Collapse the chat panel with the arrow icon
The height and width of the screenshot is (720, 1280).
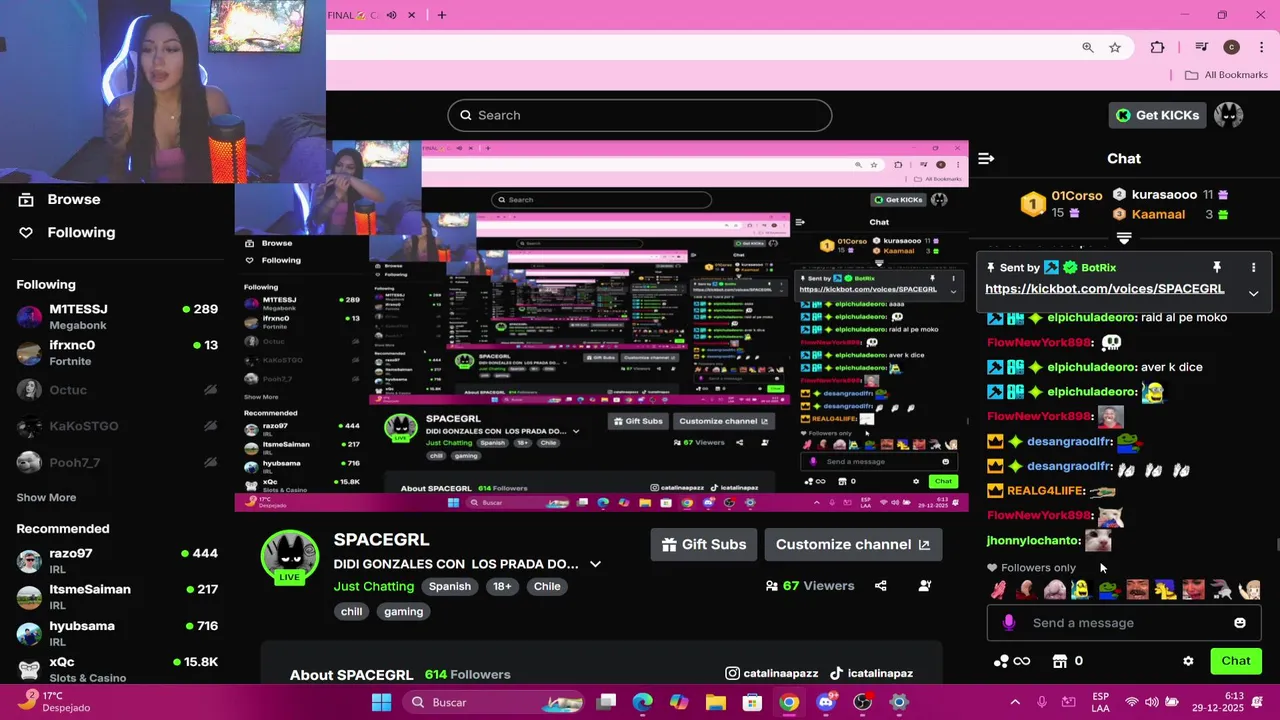986,158
